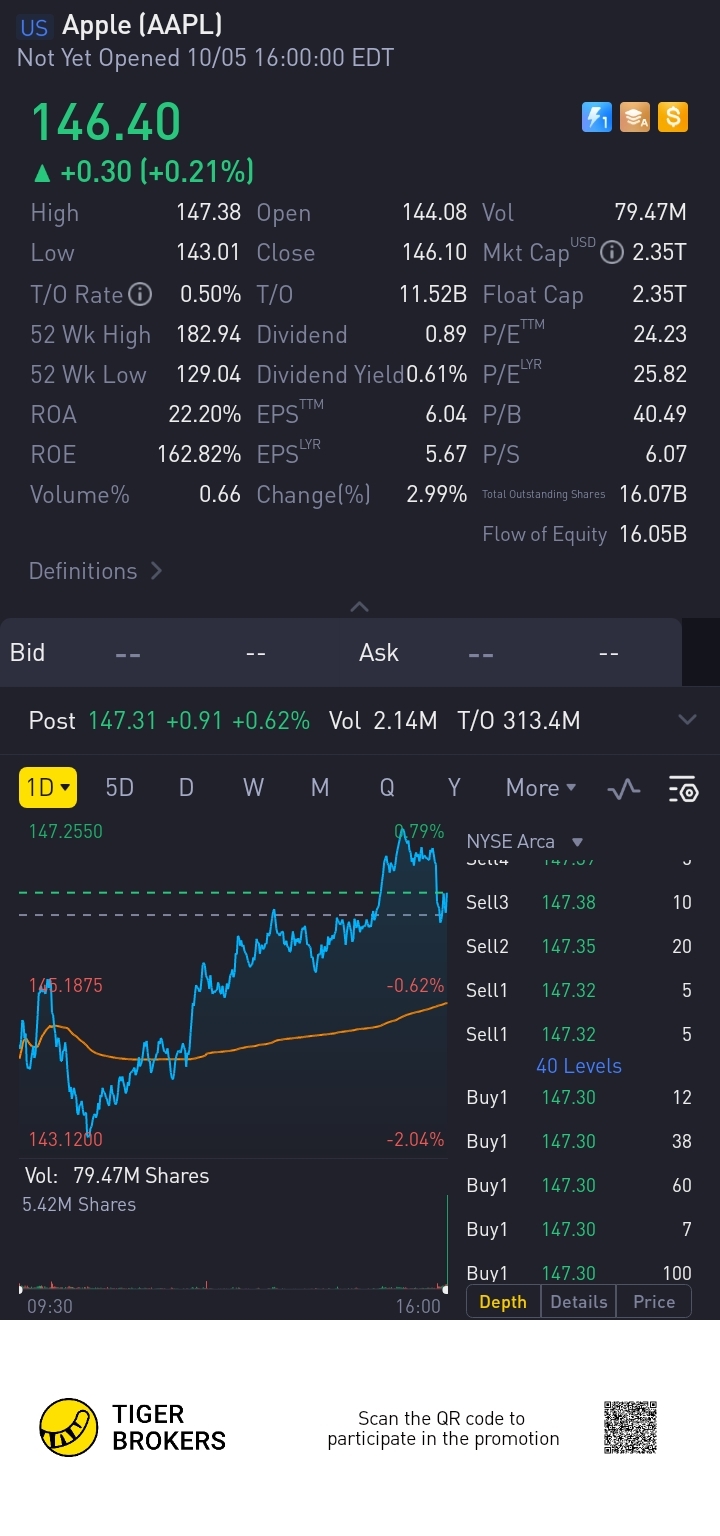720x1536 pixels.
Task: Tap the P/B value 40.49
Action: coord(660,414)
